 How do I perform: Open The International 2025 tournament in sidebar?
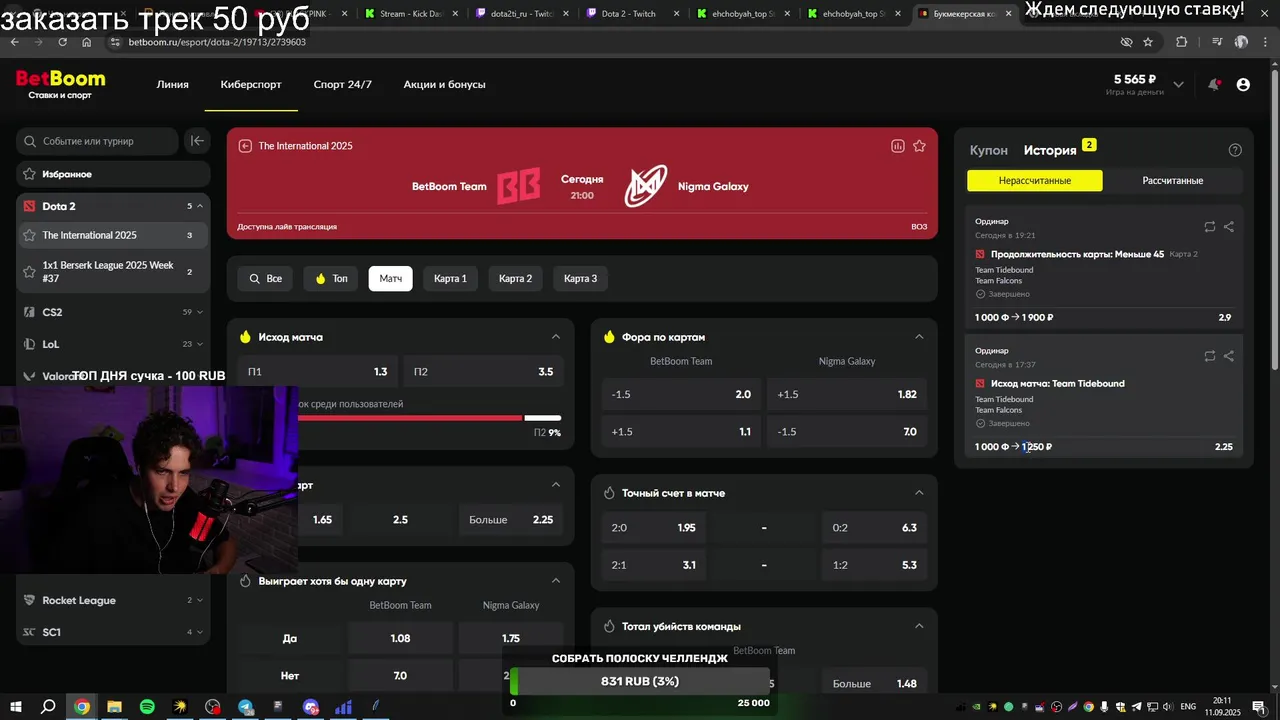[112, 235]
